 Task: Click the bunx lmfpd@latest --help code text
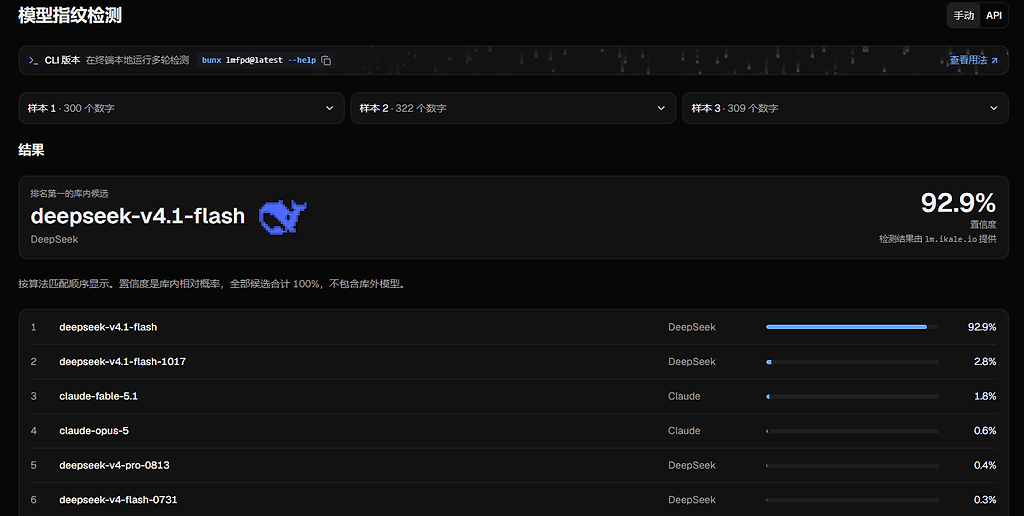click(x=259, y=60)
